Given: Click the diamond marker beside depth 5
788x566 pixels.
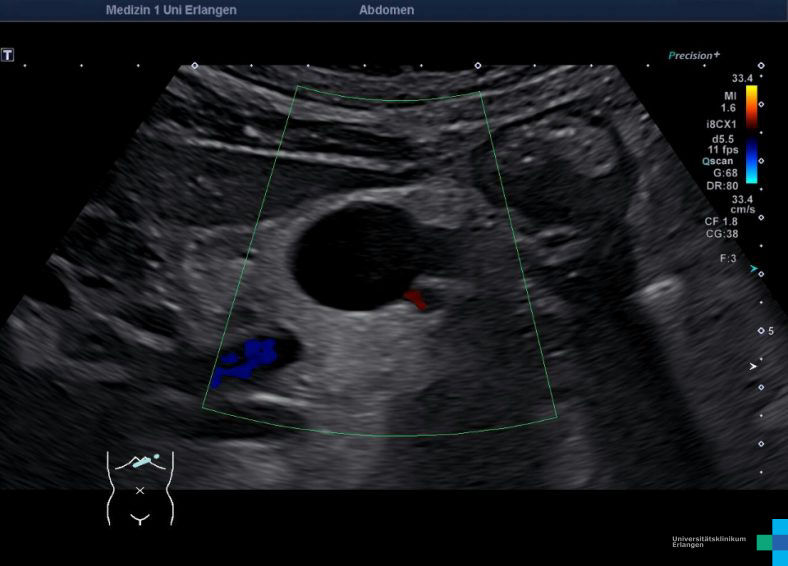Looking at the screenshot, I should coord(760,331).
